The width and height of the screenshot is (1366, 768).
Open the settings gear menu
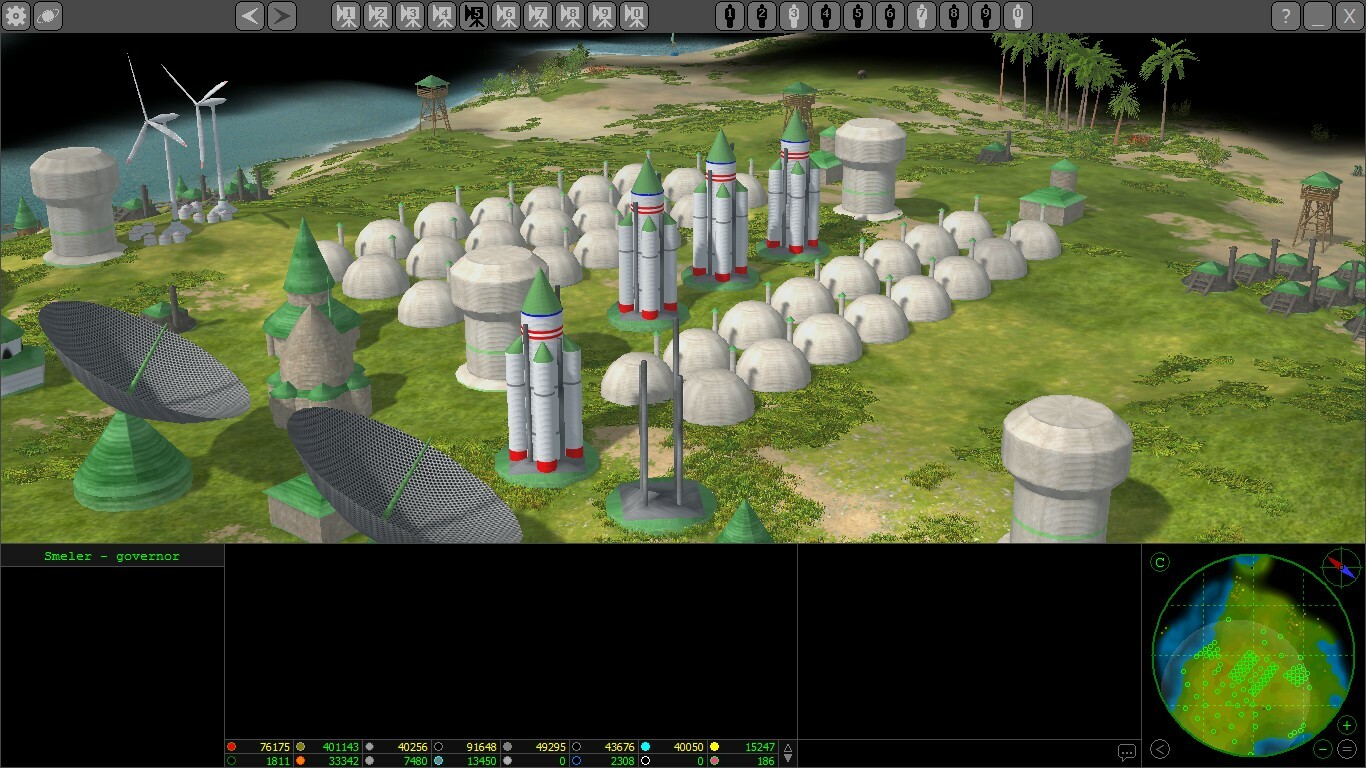tap(16, 16)
